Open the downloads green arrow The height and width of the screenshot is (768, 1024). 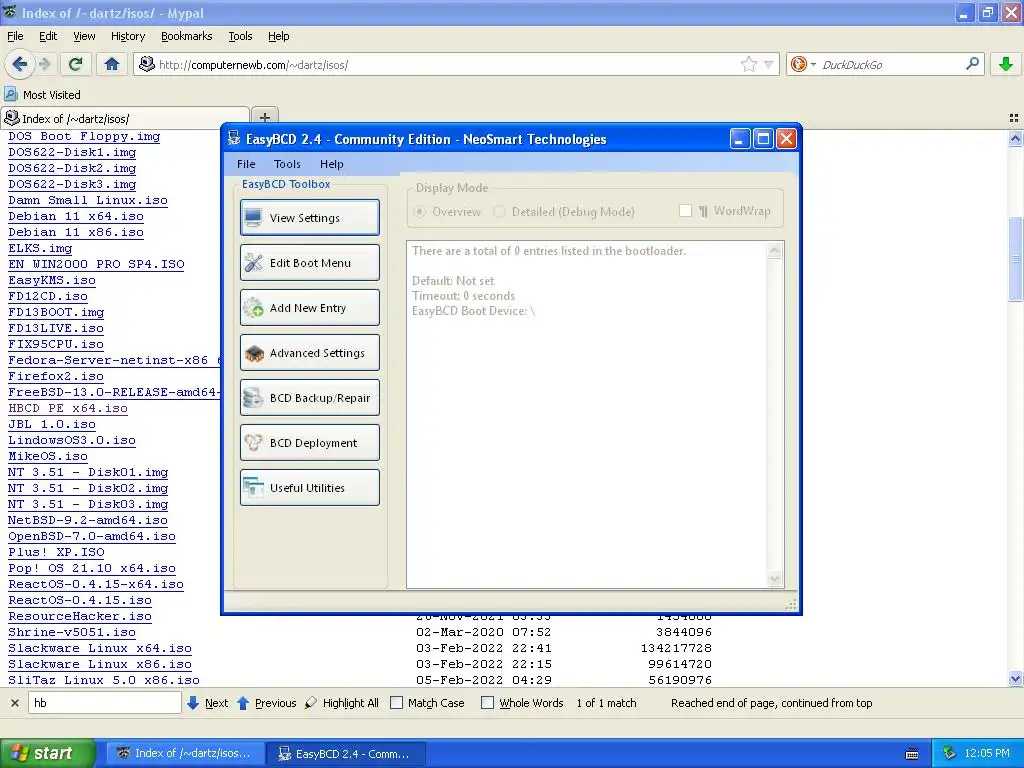click(x=1006, y=64)
